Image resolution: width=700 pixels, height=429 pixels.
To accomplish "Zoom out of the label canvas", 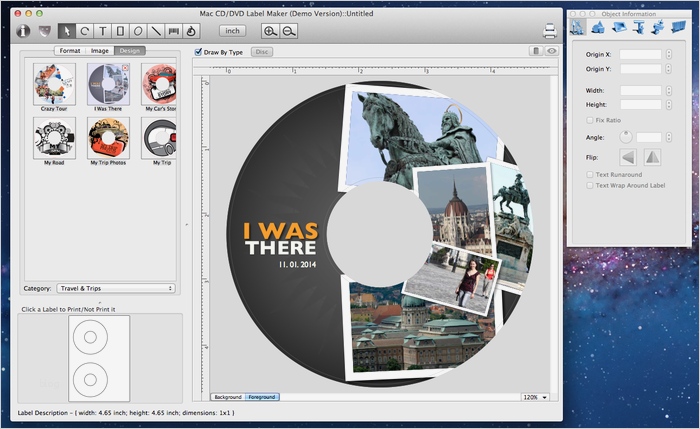I will pyautogui.click(x=289, y=31).
